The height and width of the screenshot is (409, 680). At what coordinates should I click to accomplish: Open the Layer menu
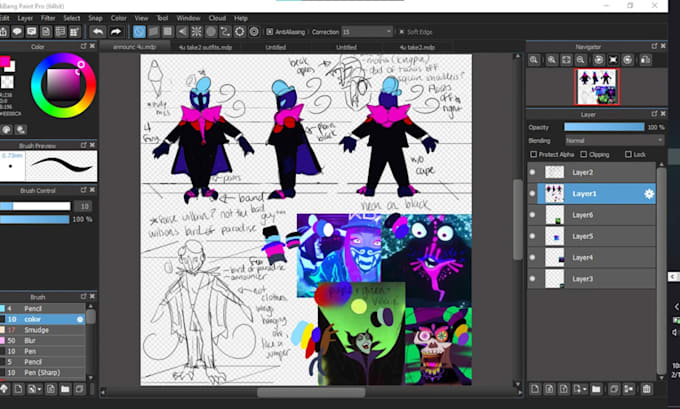[25, 18]
